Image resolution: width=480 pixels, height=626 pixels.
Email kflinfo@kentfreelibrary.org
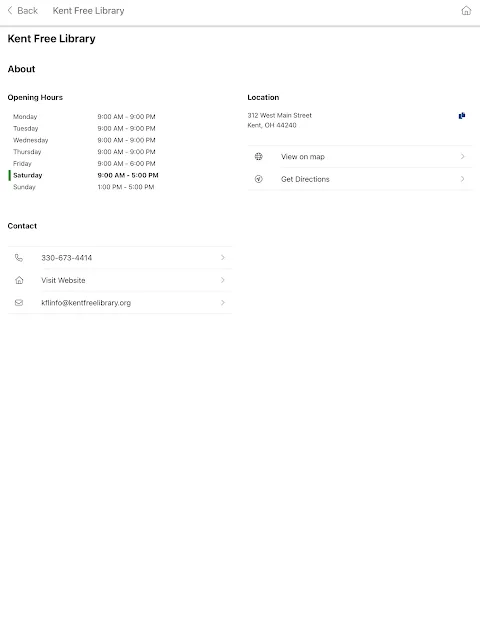pyautogui.click(x=120, y=303)
